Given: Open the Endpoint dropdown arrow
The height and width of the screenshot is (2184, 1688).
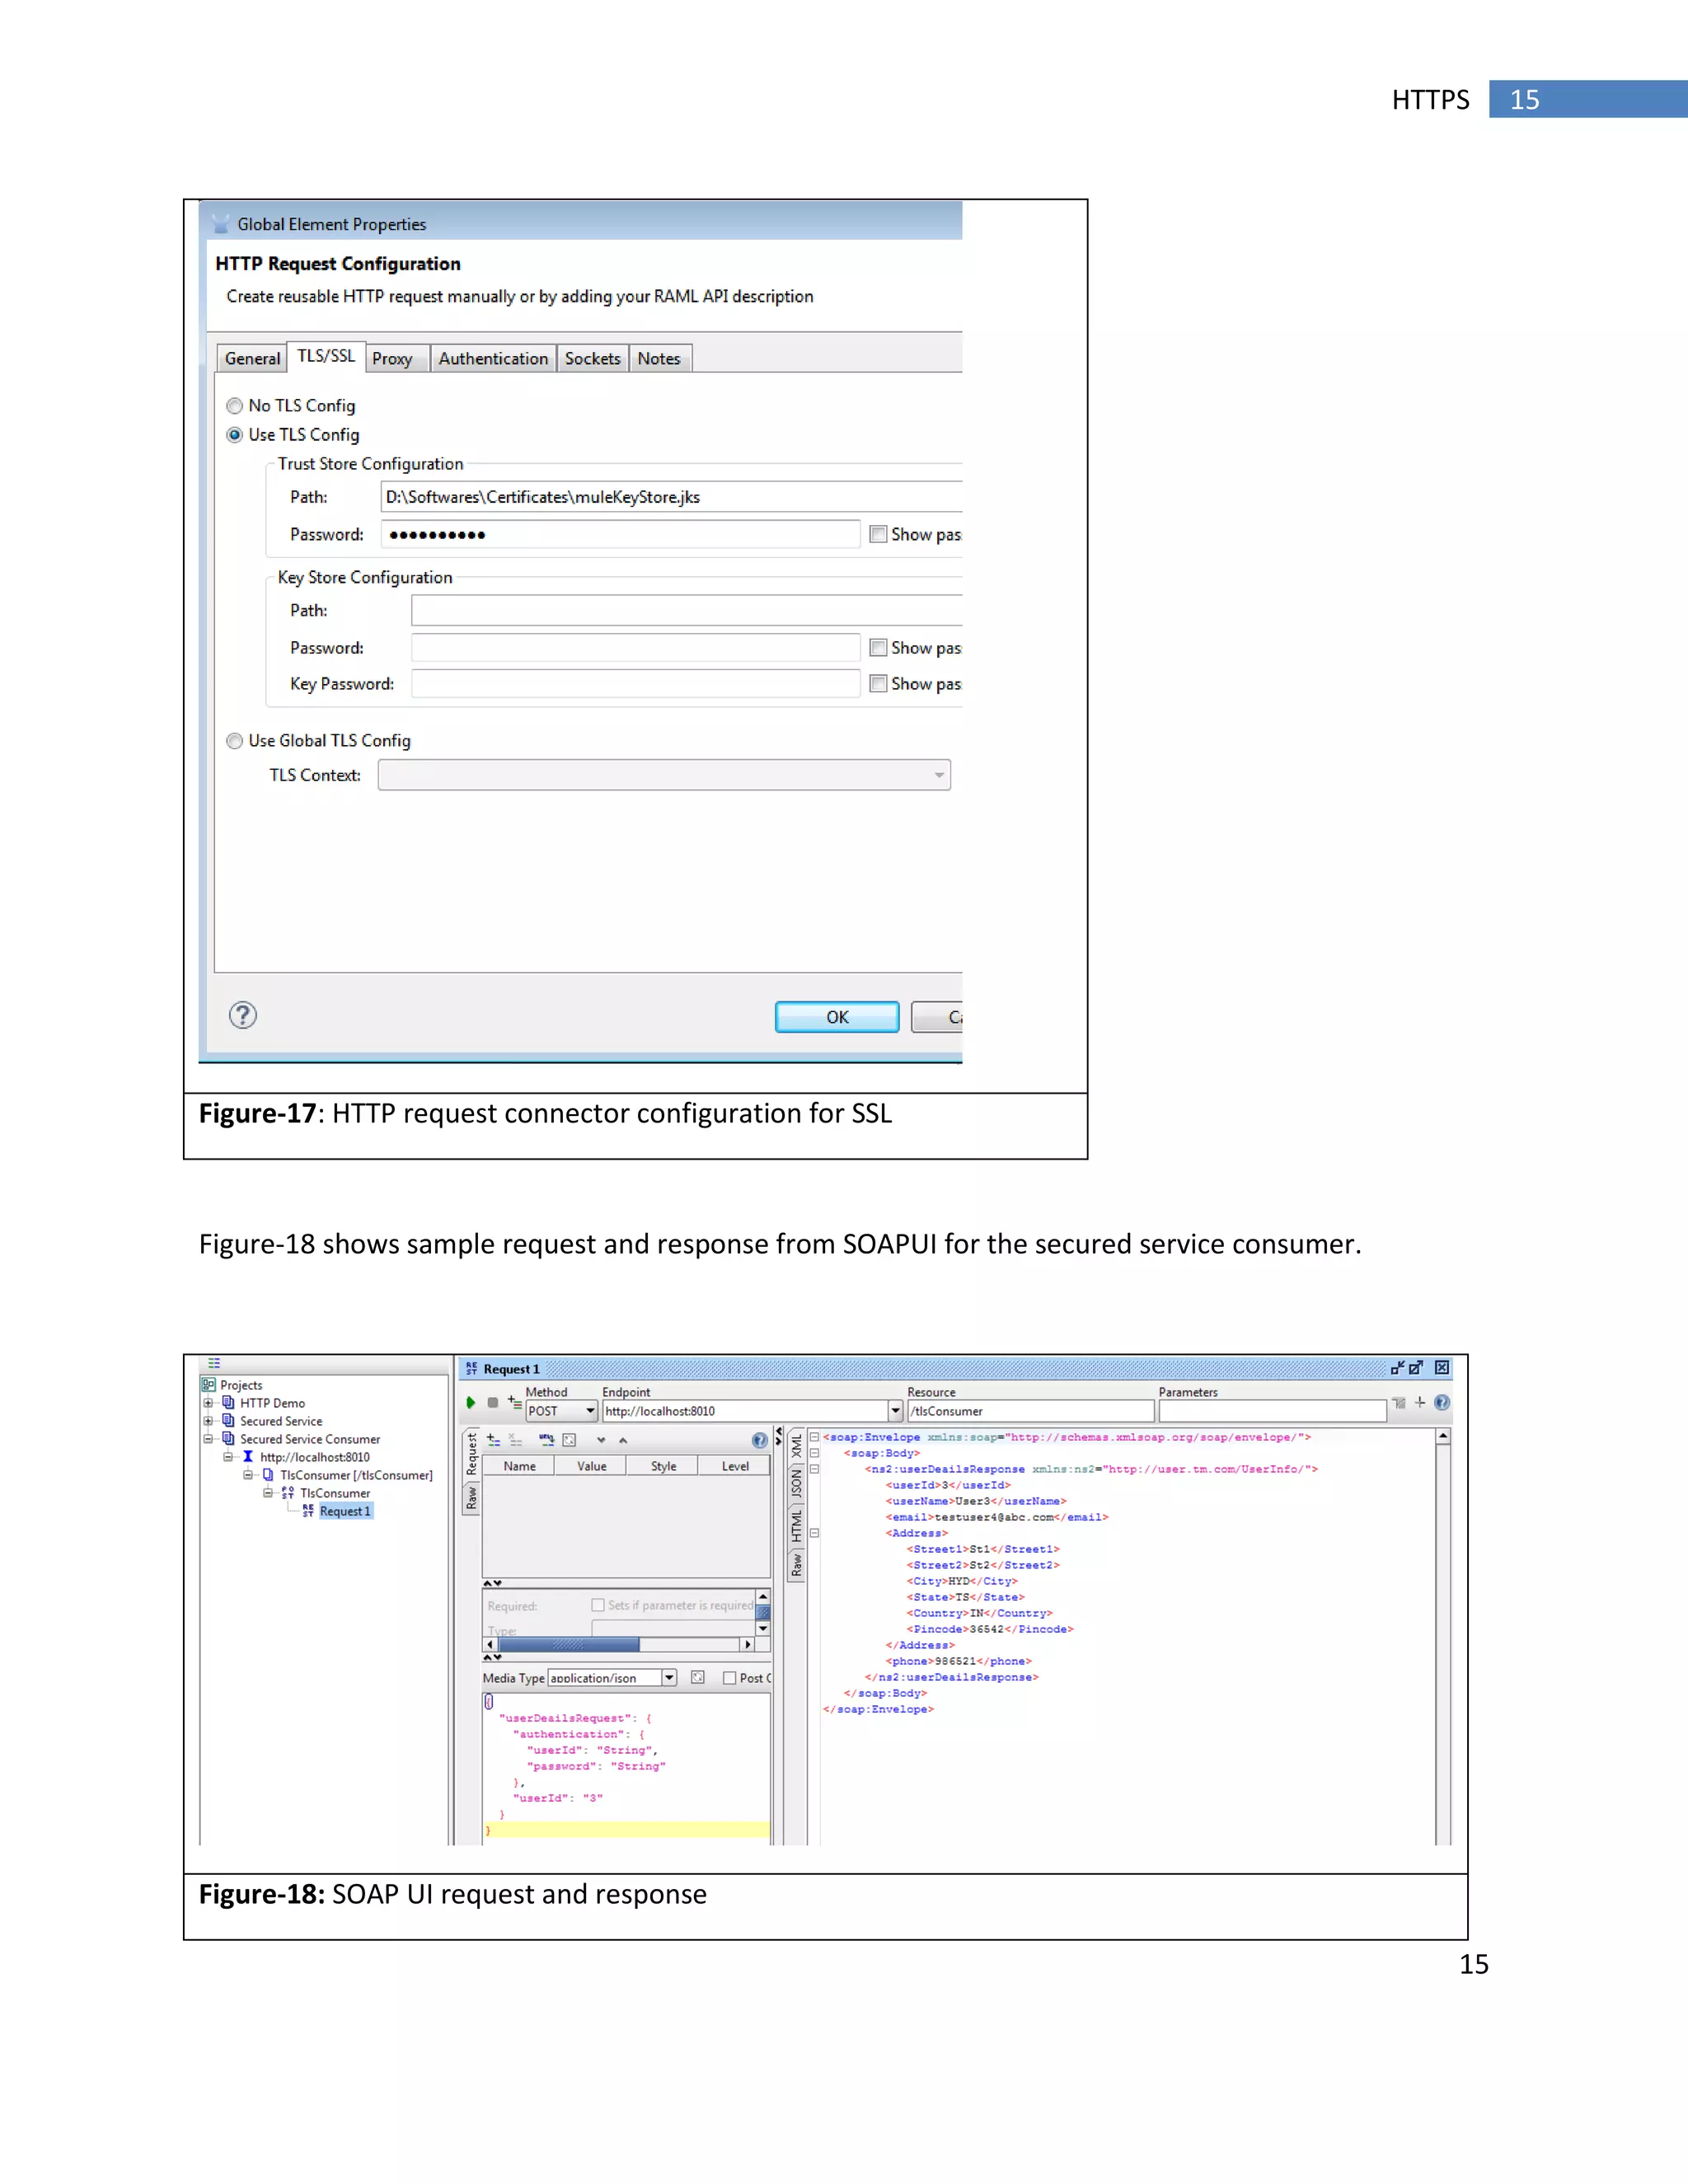Looking at the screenshot, I should tap(895, 1411).
